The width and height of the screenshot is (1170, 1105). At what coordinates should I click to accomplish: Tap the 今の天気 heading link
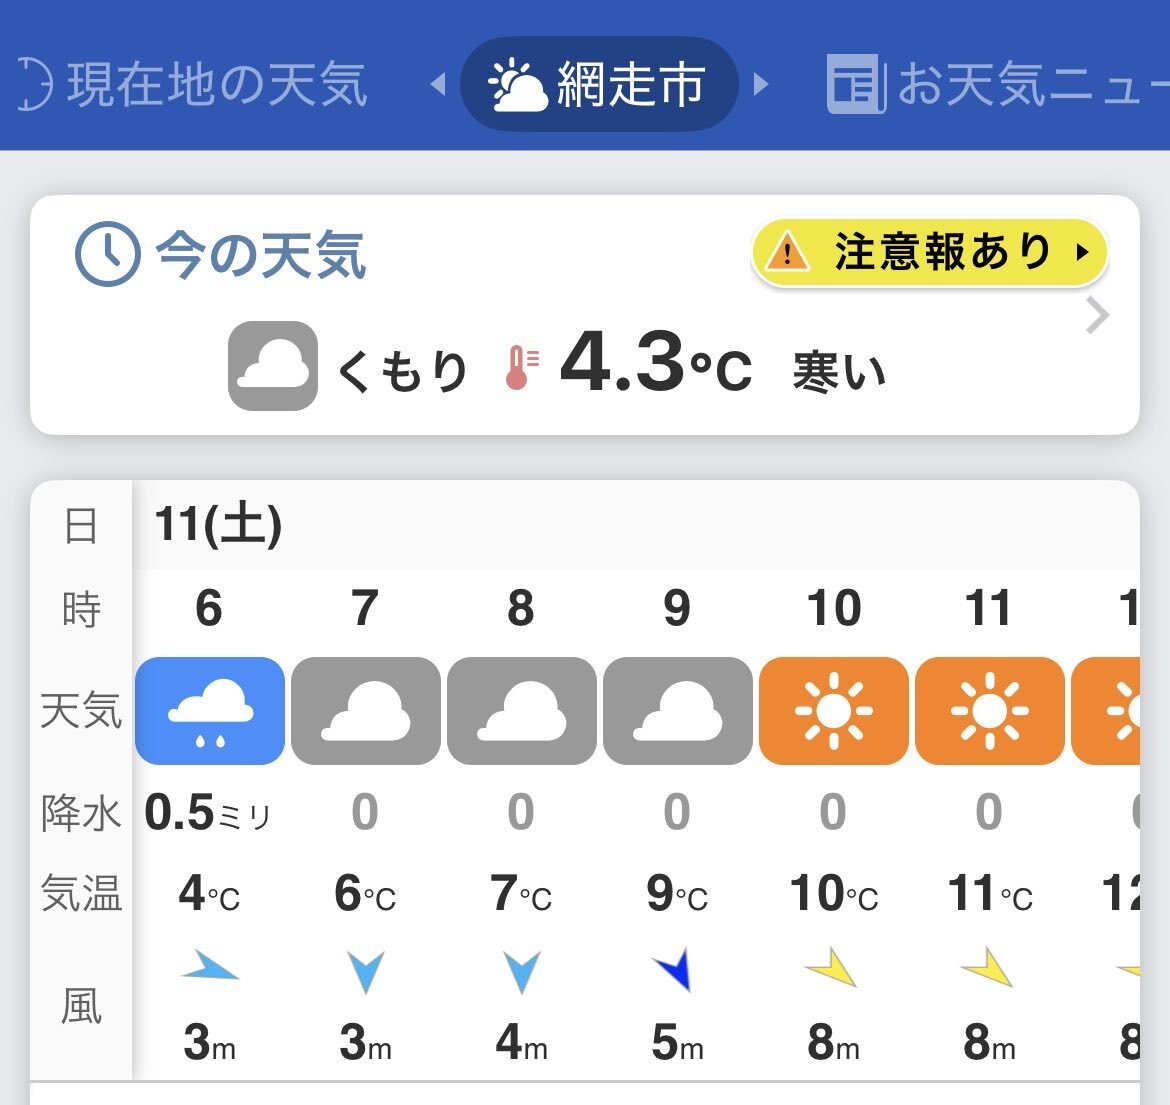(x=262, y=255)
